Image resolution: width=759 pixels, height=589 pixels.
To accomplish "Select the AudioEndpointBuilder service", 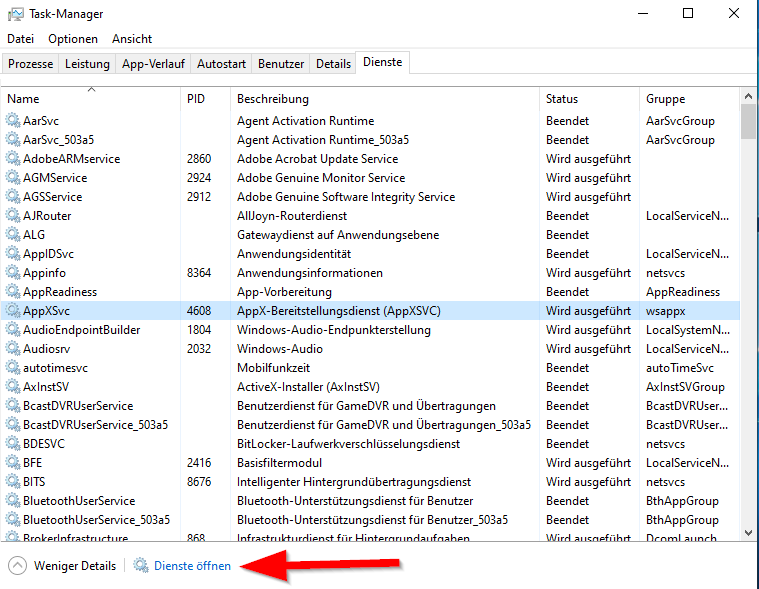I will click(81, 330).
